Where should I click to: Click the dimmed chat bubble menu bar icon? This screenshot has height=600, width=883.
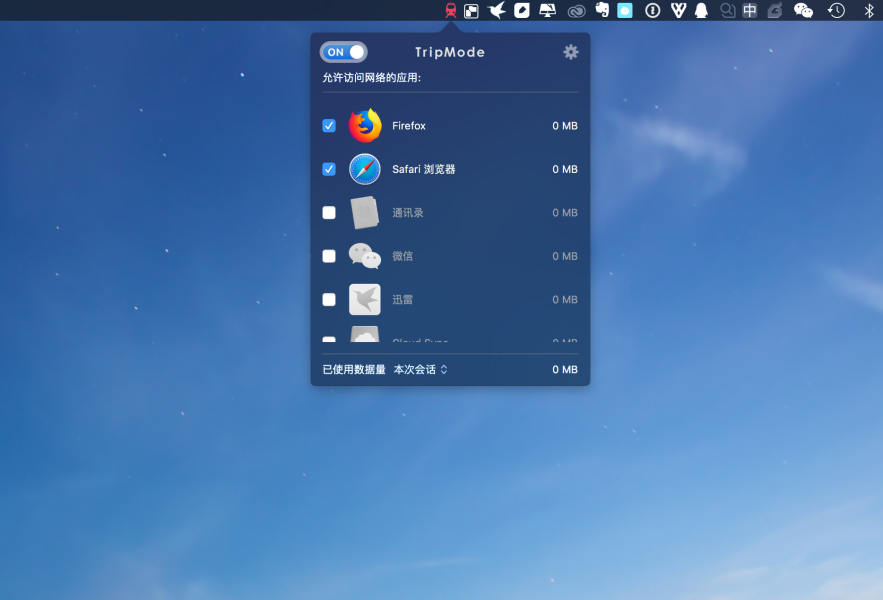coord(728,10)
